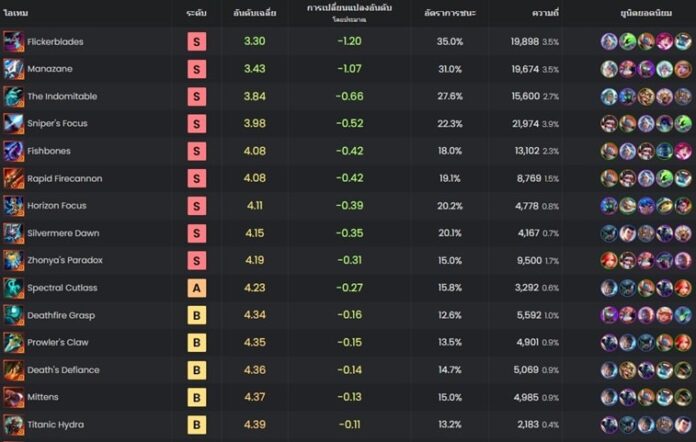Open the Fishbones item icon
The width and height of the screenshot is (696, 442).
tap(14, 151)
